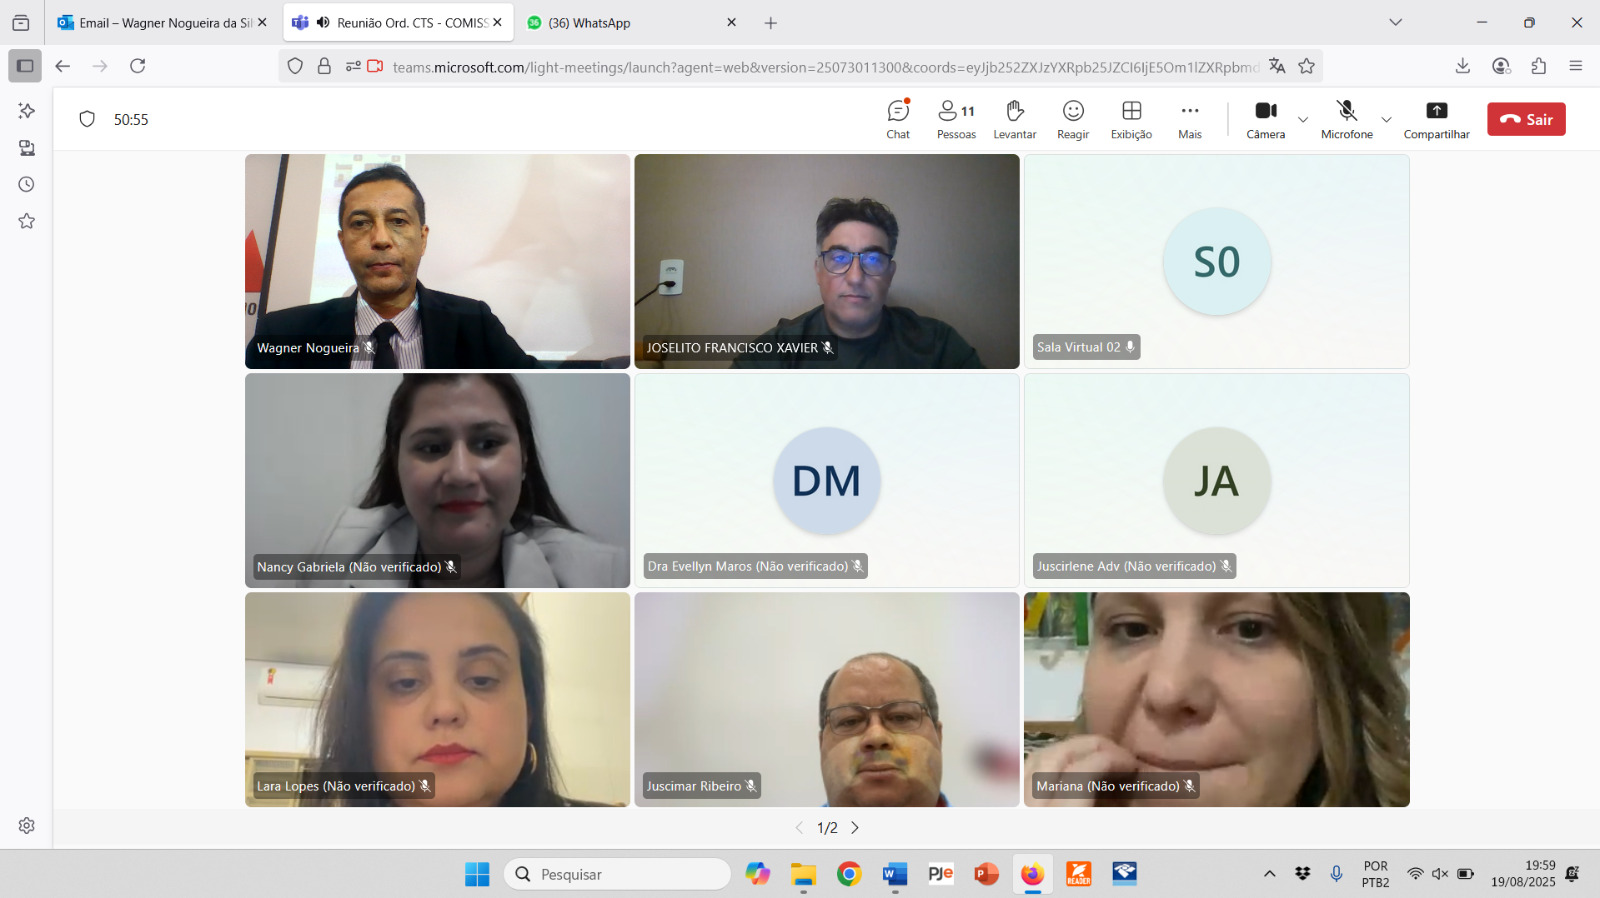
Task: Toggle the Câmera on or off
Action: tap(1266, 119)
